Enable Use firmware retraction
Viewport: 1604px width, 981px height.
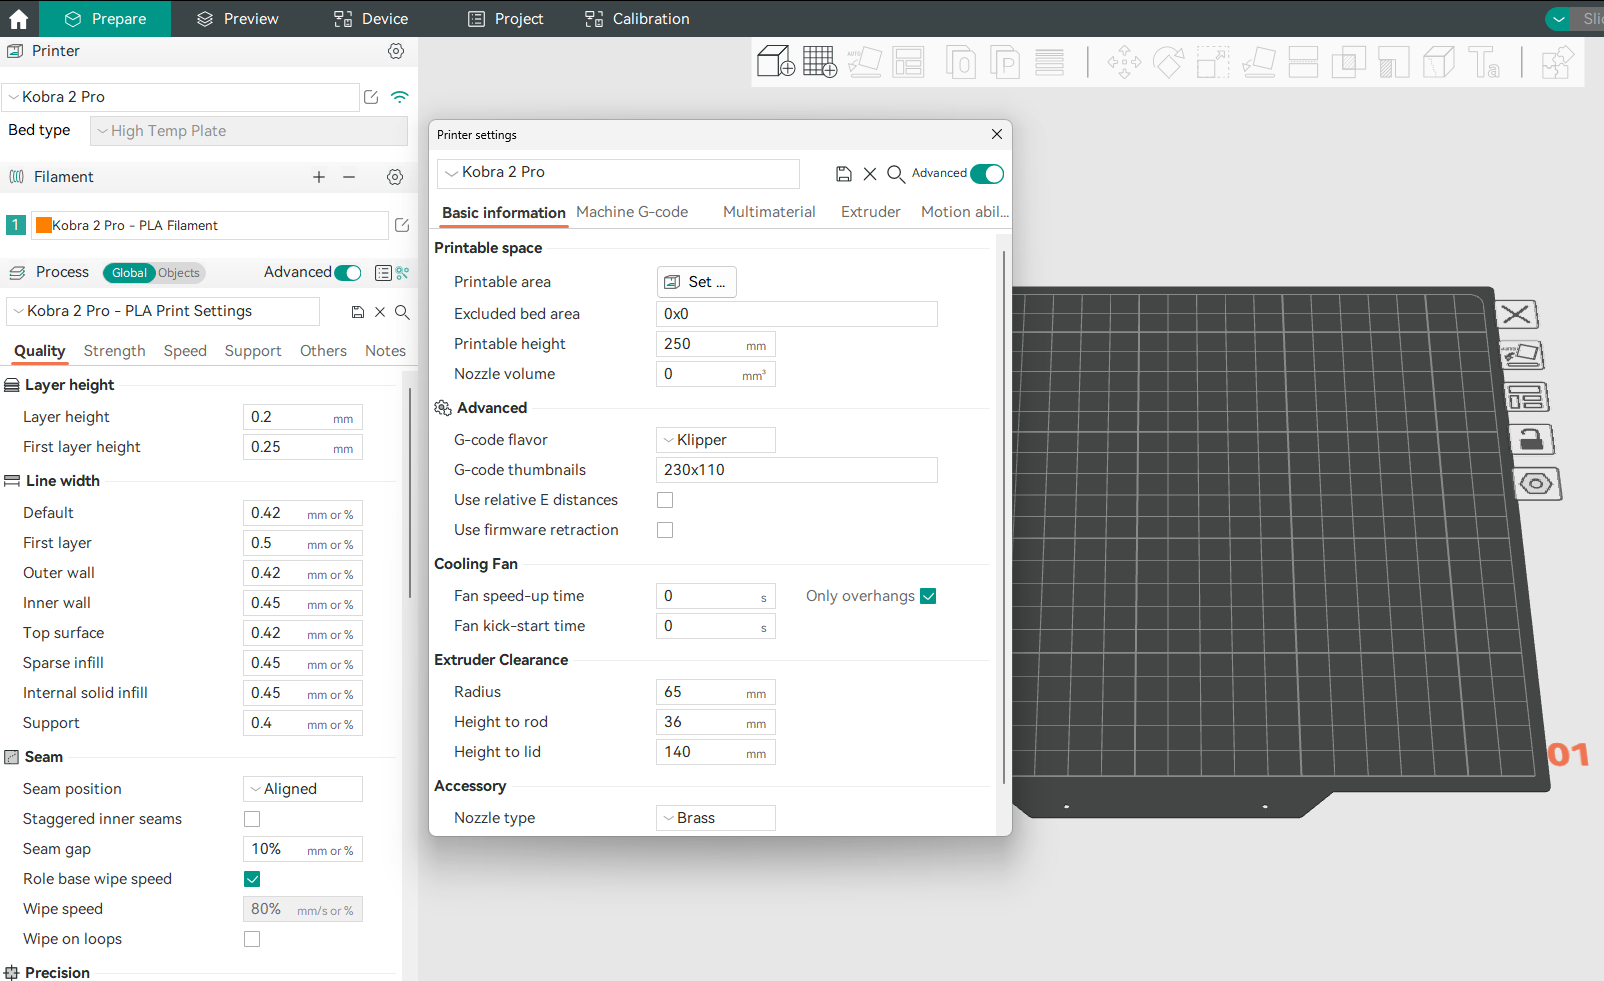pos(665,530)
